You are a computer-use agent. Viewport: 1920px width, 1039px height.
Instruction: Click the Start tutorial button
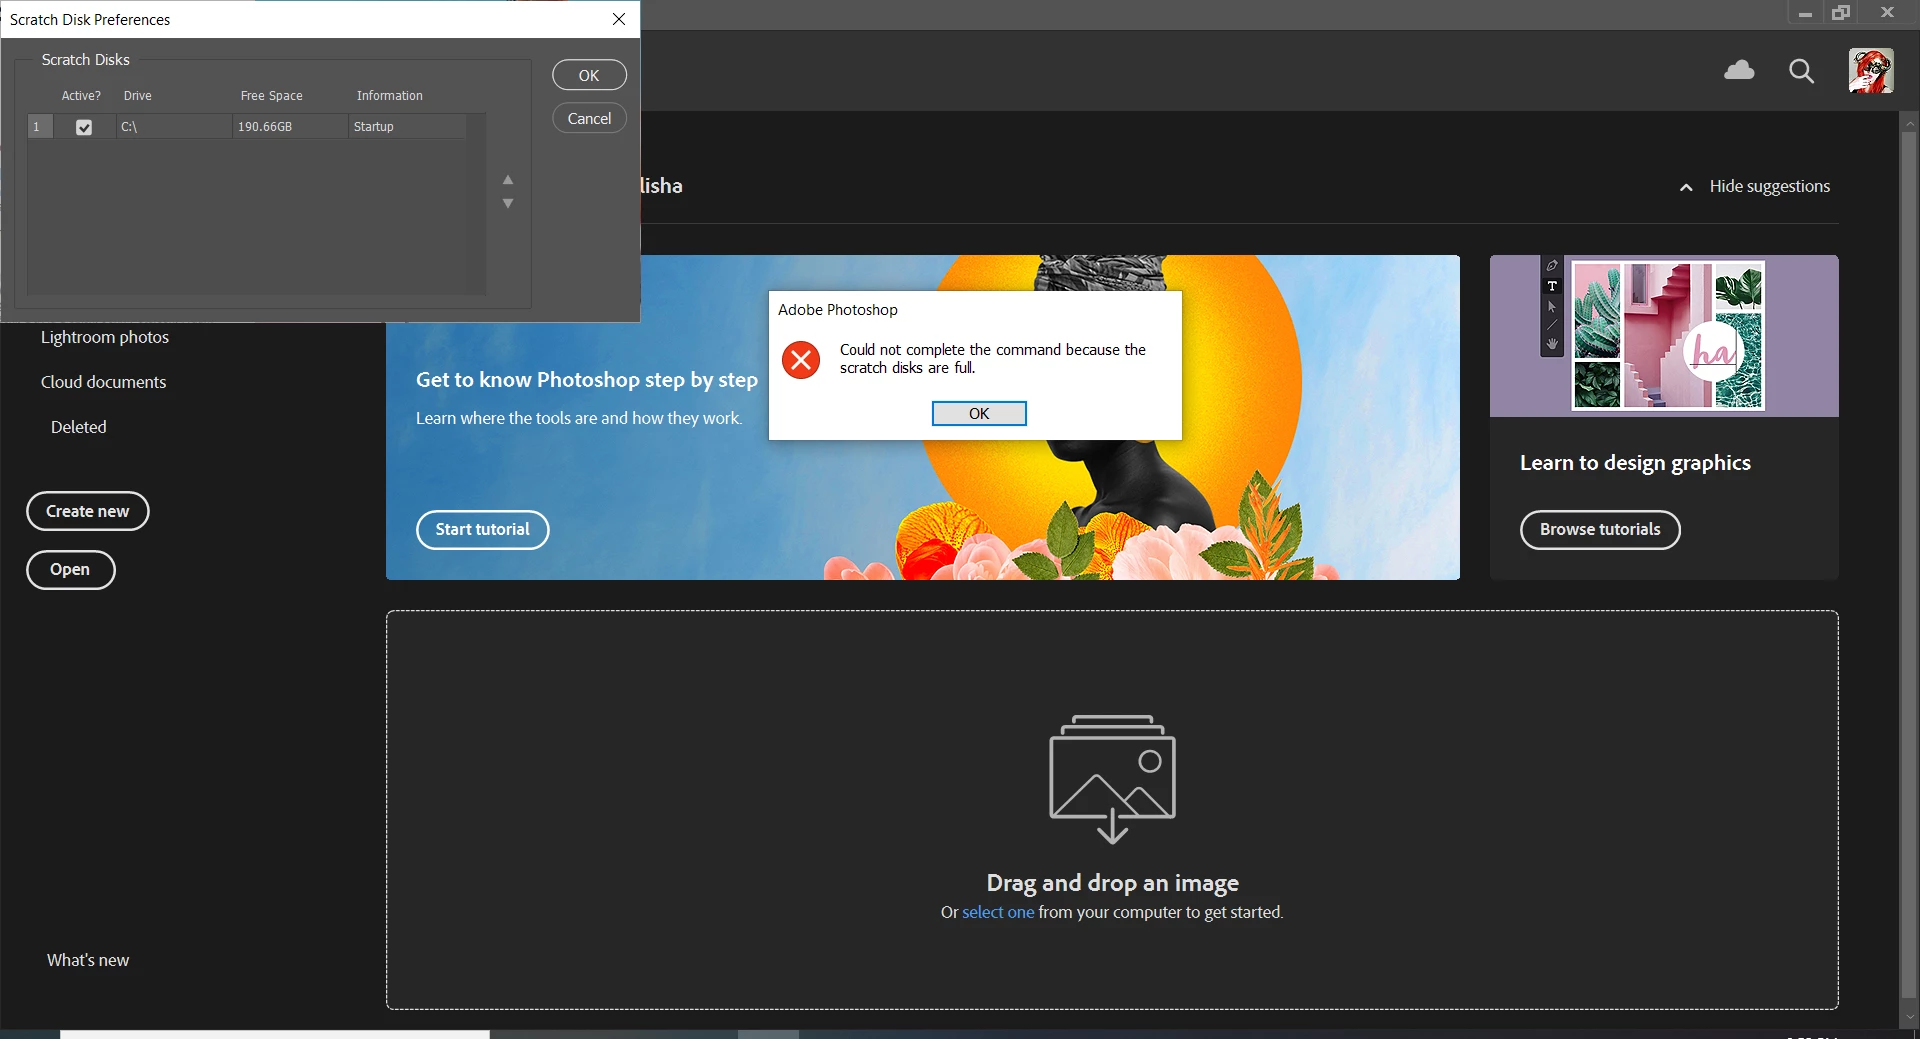tap(482, 530)
